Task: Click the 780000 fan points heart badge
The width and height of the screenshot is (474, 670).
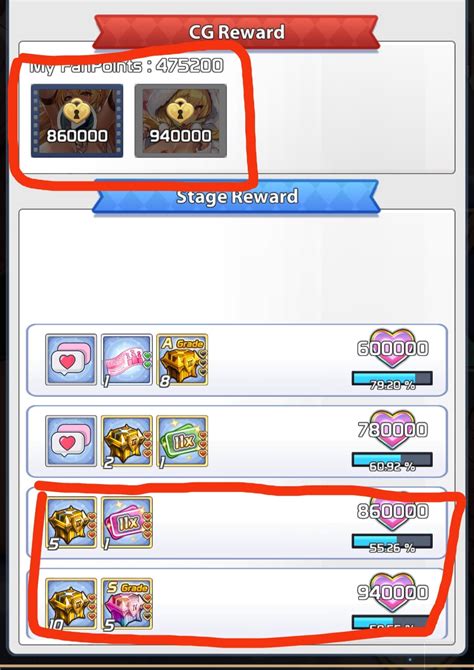Action: 392,429
